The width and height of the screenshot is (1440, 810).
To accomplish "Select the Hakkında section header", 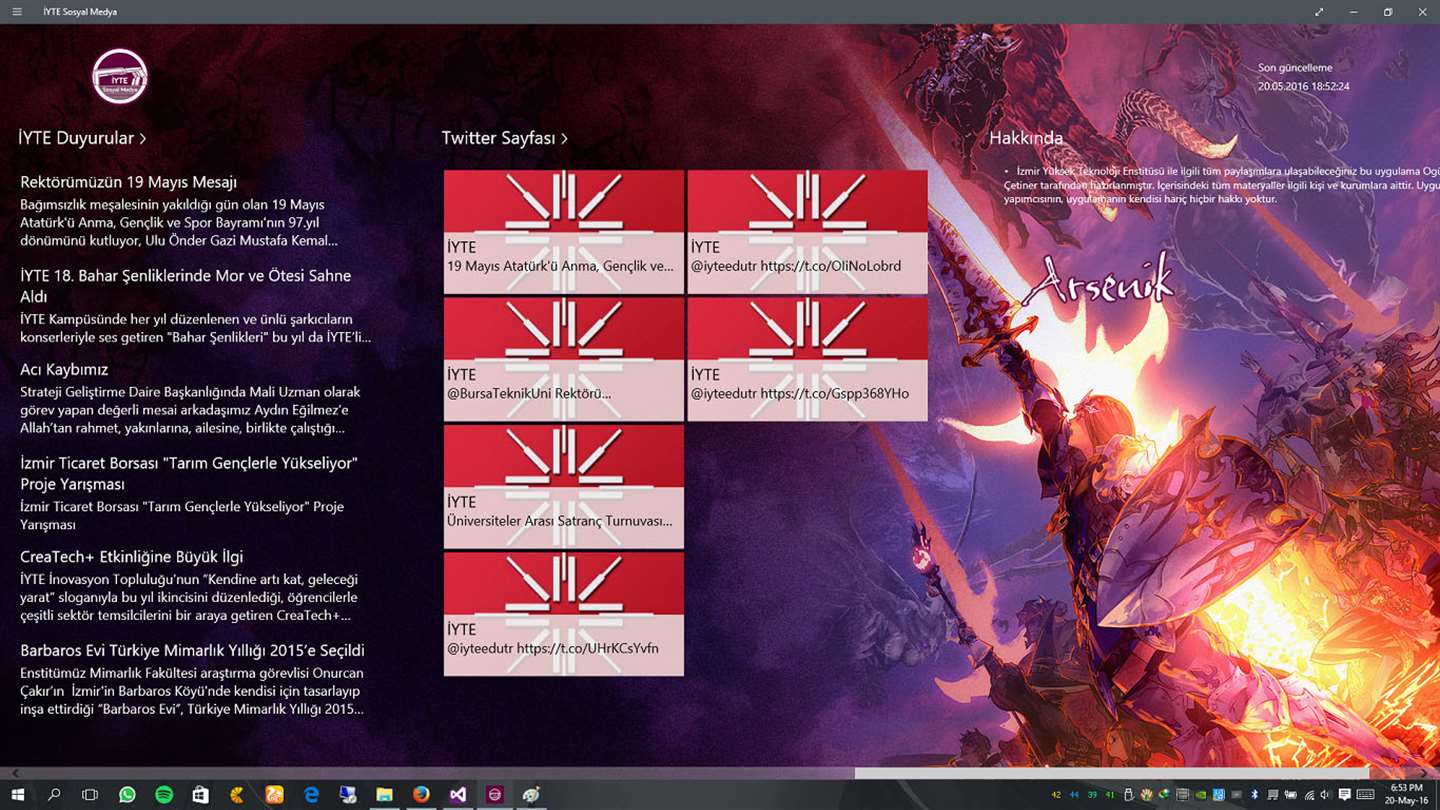I will coord(1026,138).
